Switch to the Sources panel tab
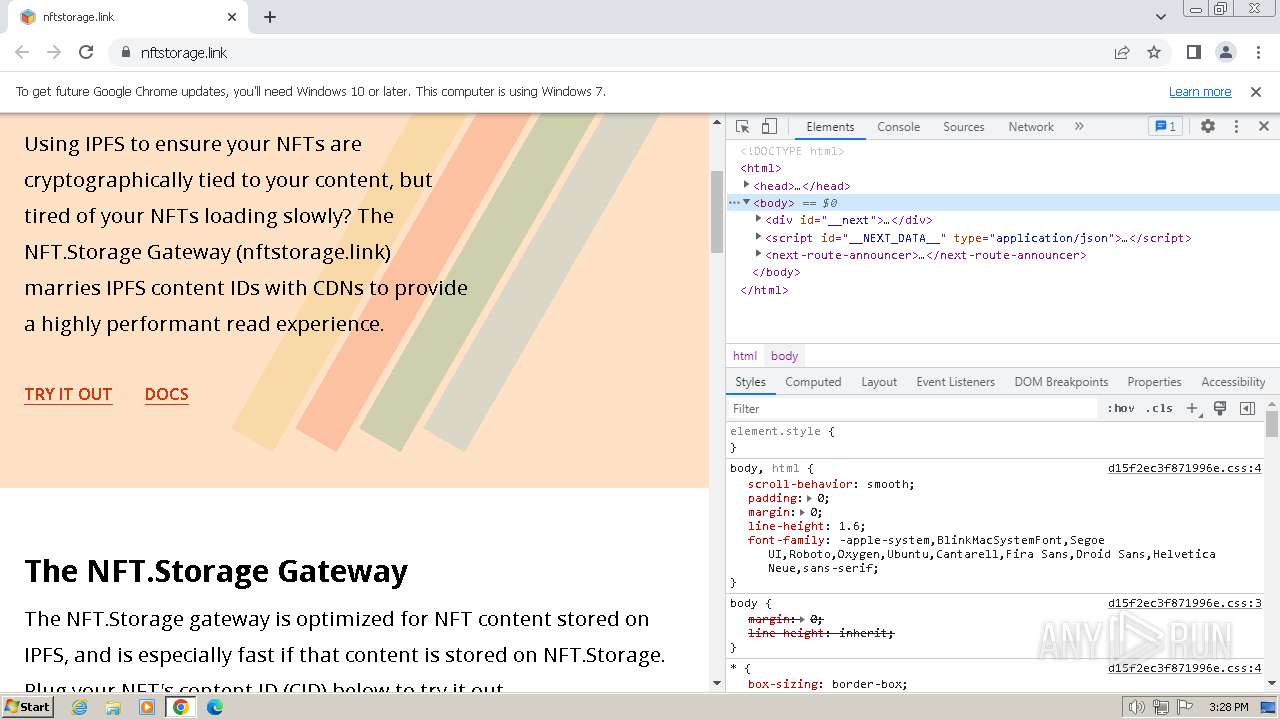The image size is (1280, 720). (964, 127)
